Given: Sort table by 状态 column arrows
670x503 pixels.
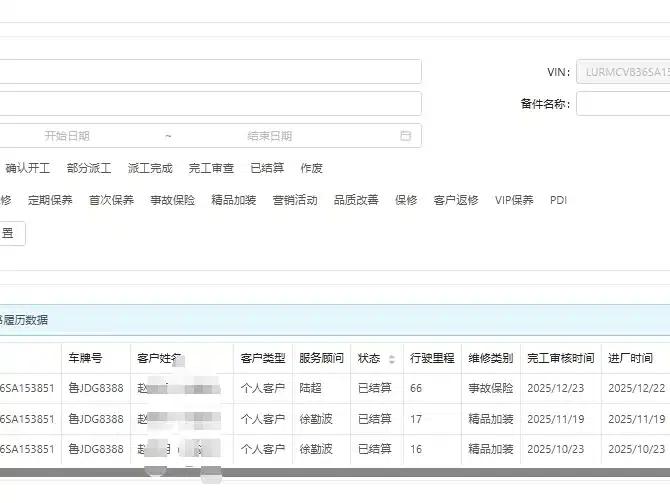Looking at the screenshot, I should [392, 359].
